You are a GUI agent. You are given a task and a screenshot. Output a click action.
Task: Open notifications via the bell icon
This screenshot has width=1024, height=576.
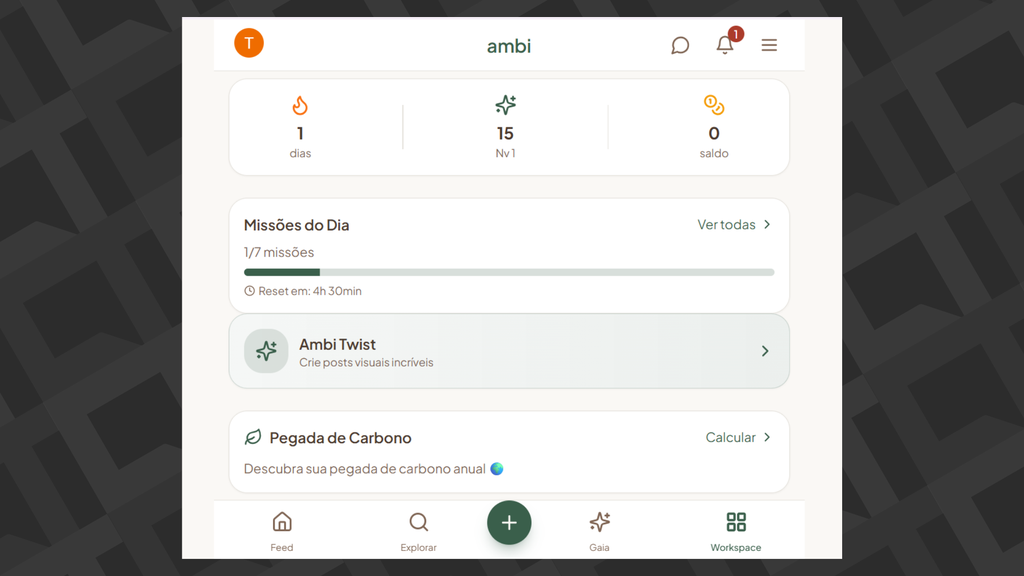tap(723, 46)
